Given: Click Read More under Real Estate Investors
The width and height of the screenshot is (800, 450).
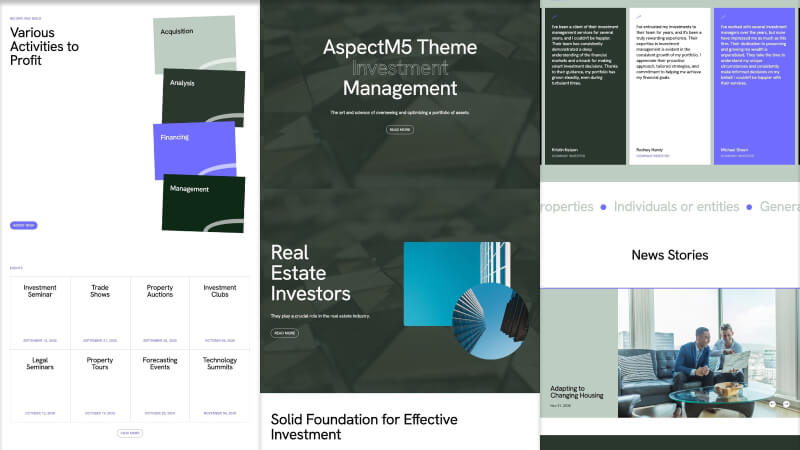Looking at the screenshot, I should (x=284, y=333).
